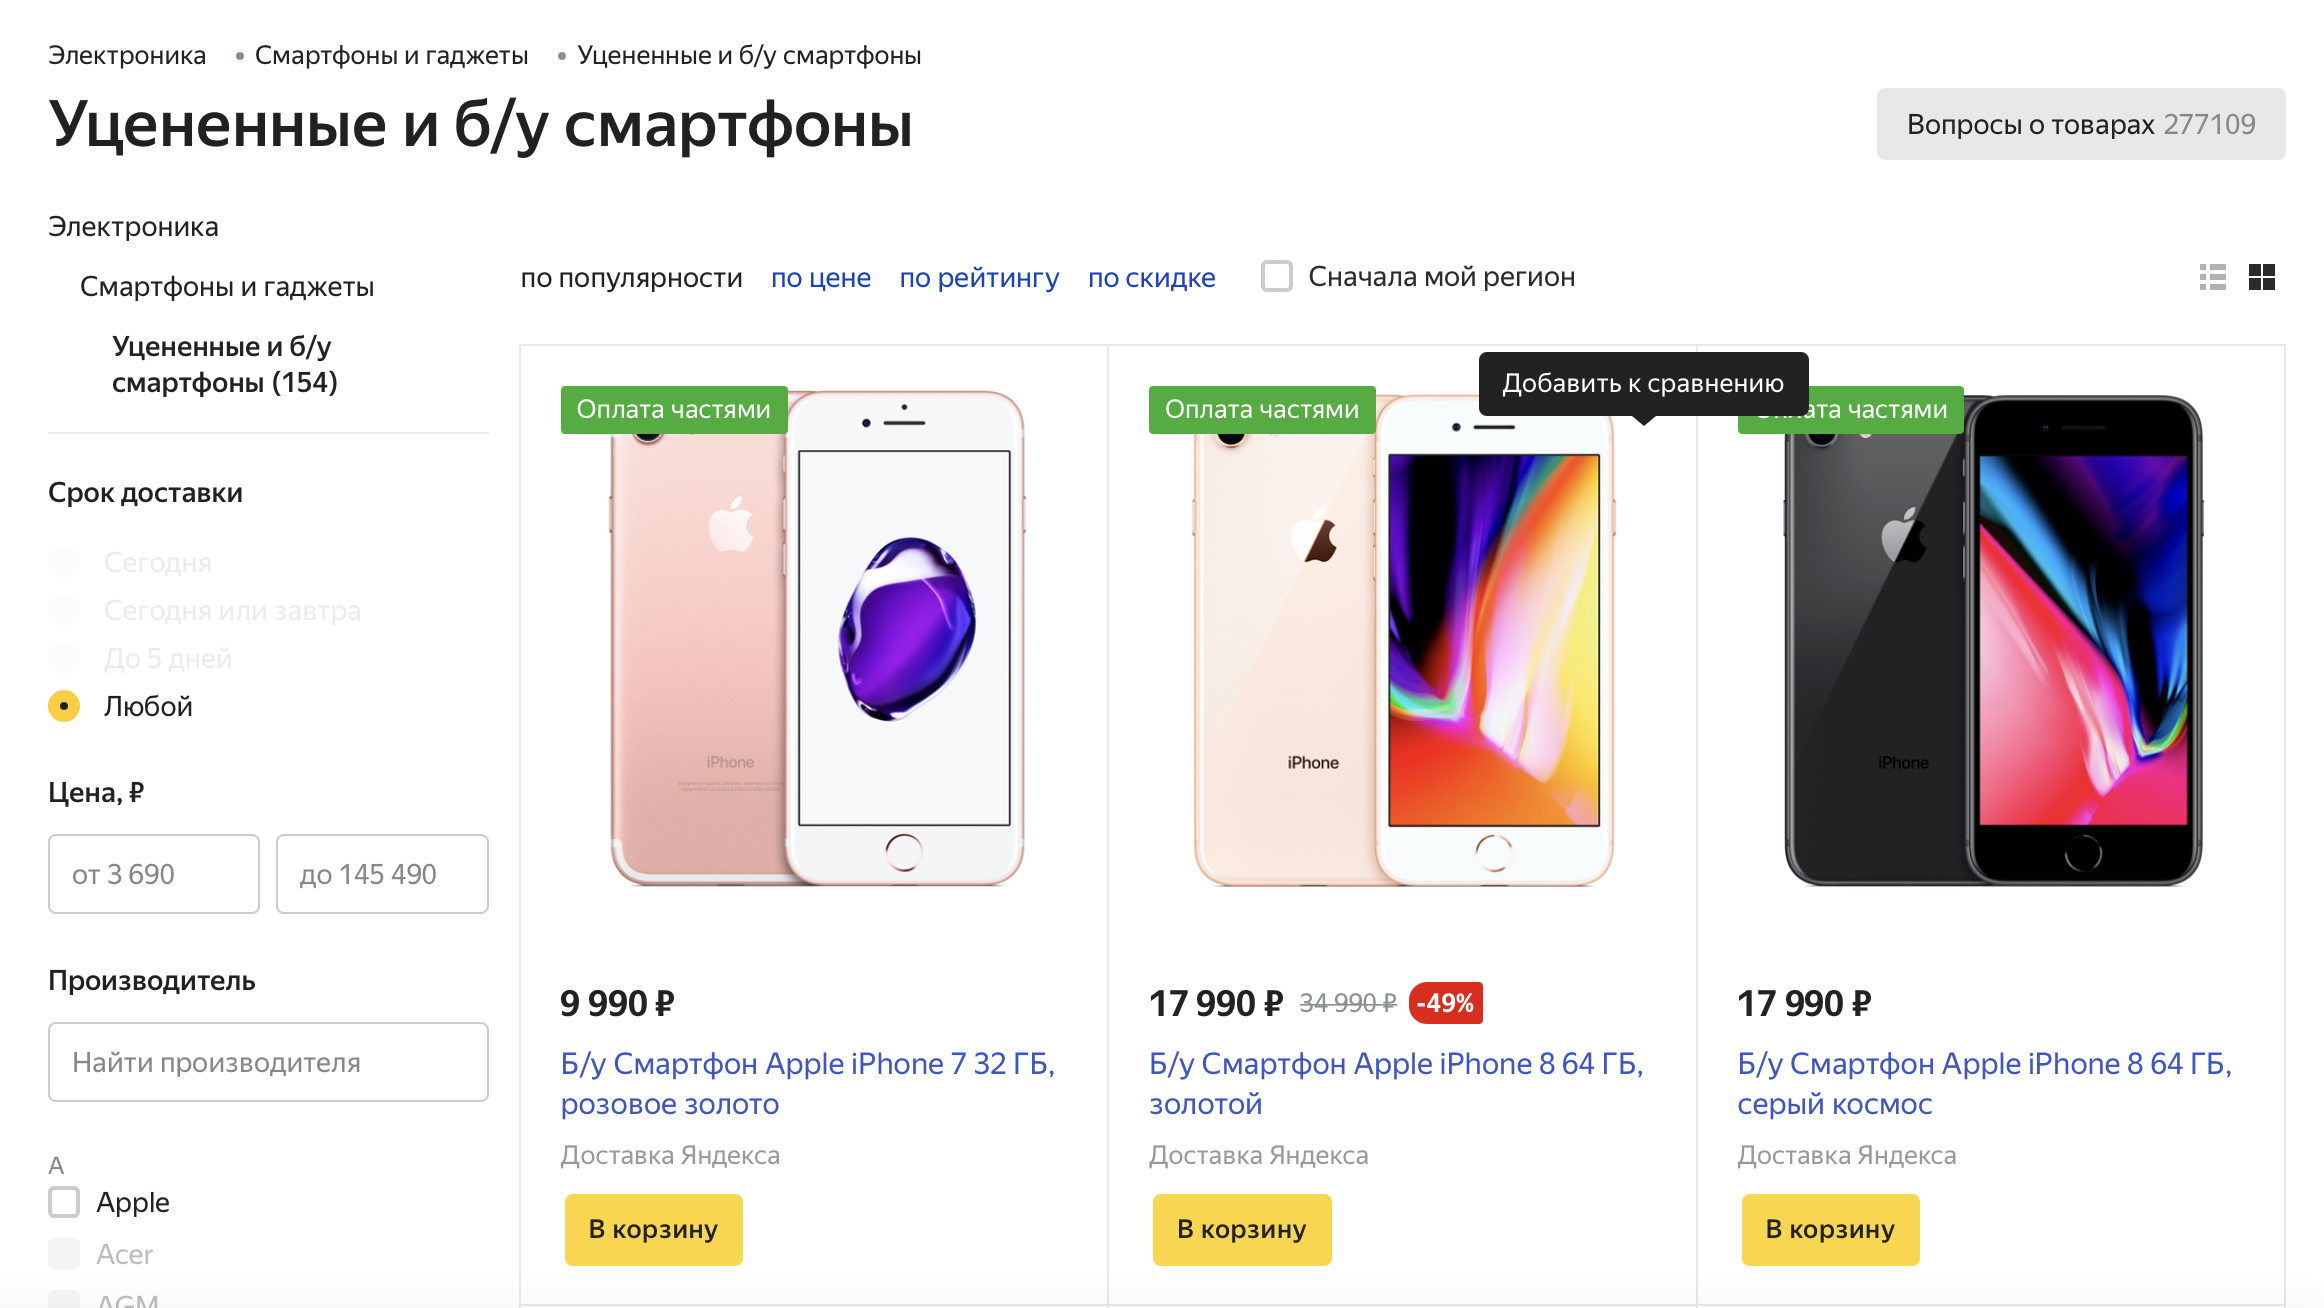Open Вопросы о товарах button
The image size is (2324, 1308).
coord(2081,124)
